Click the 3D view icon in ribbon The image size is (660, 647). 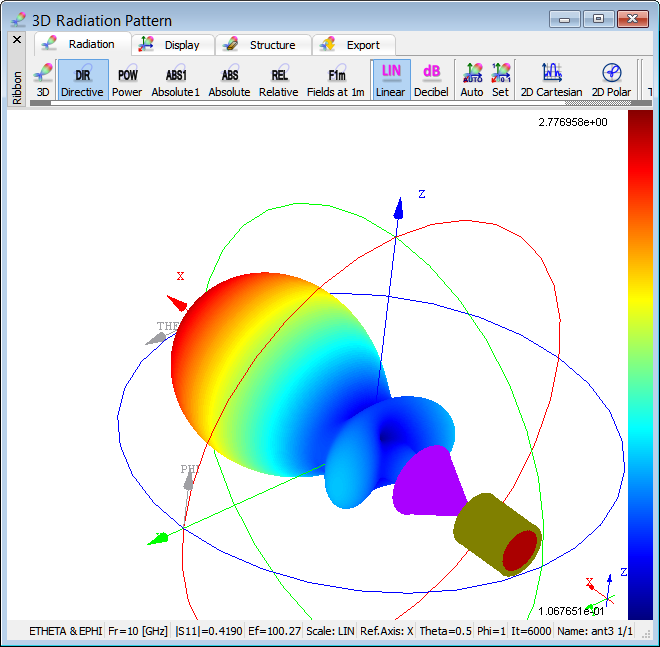[43, 80]
